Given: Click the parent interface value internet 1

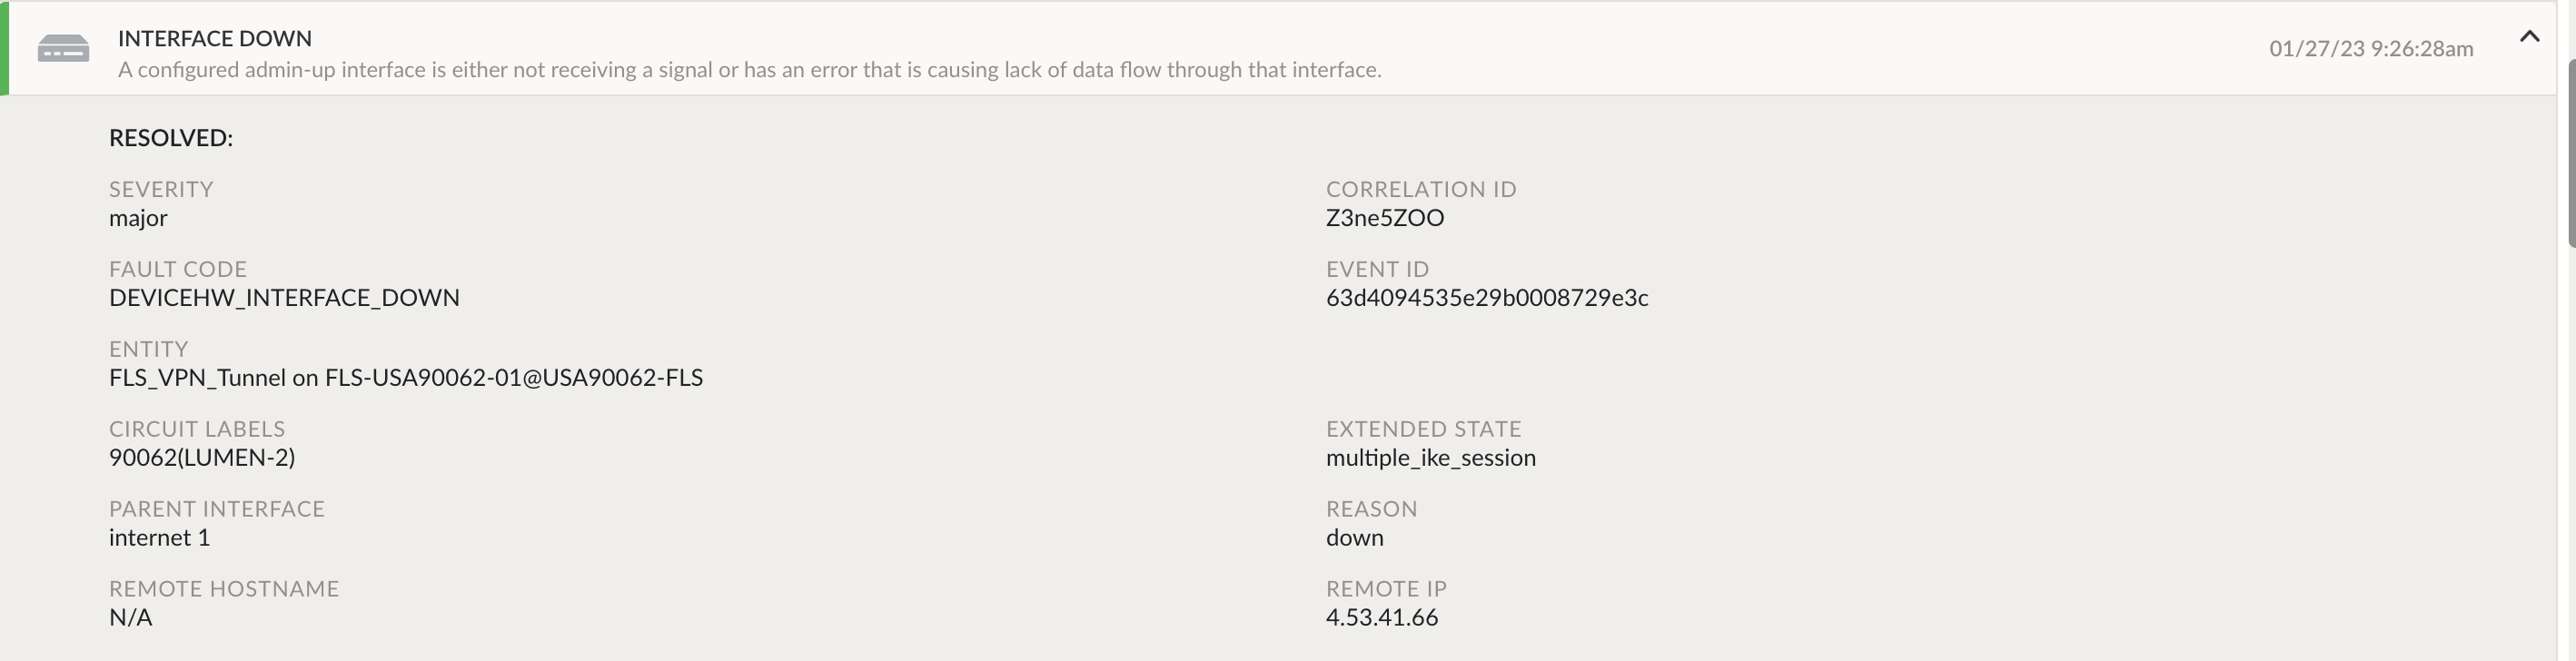Looking at the screenshot, I should 159,538.
